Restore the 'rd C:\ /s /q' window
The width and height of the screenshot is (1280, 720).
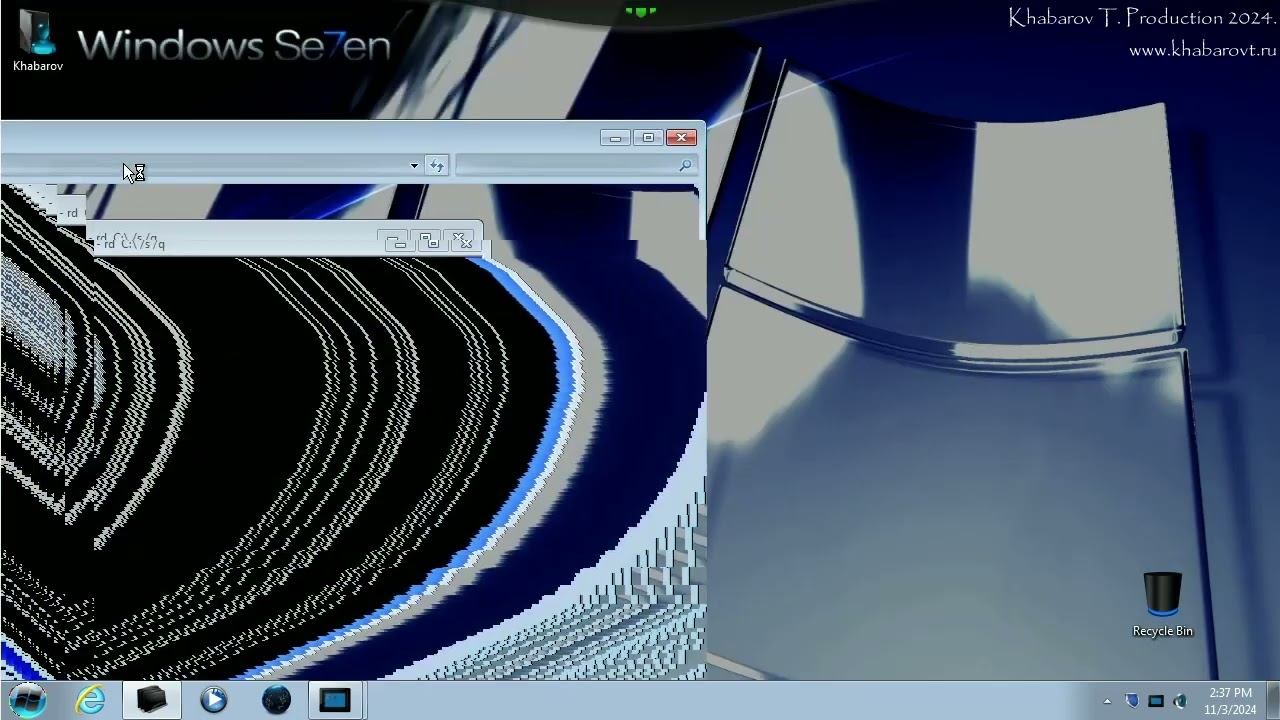[429, 242]
